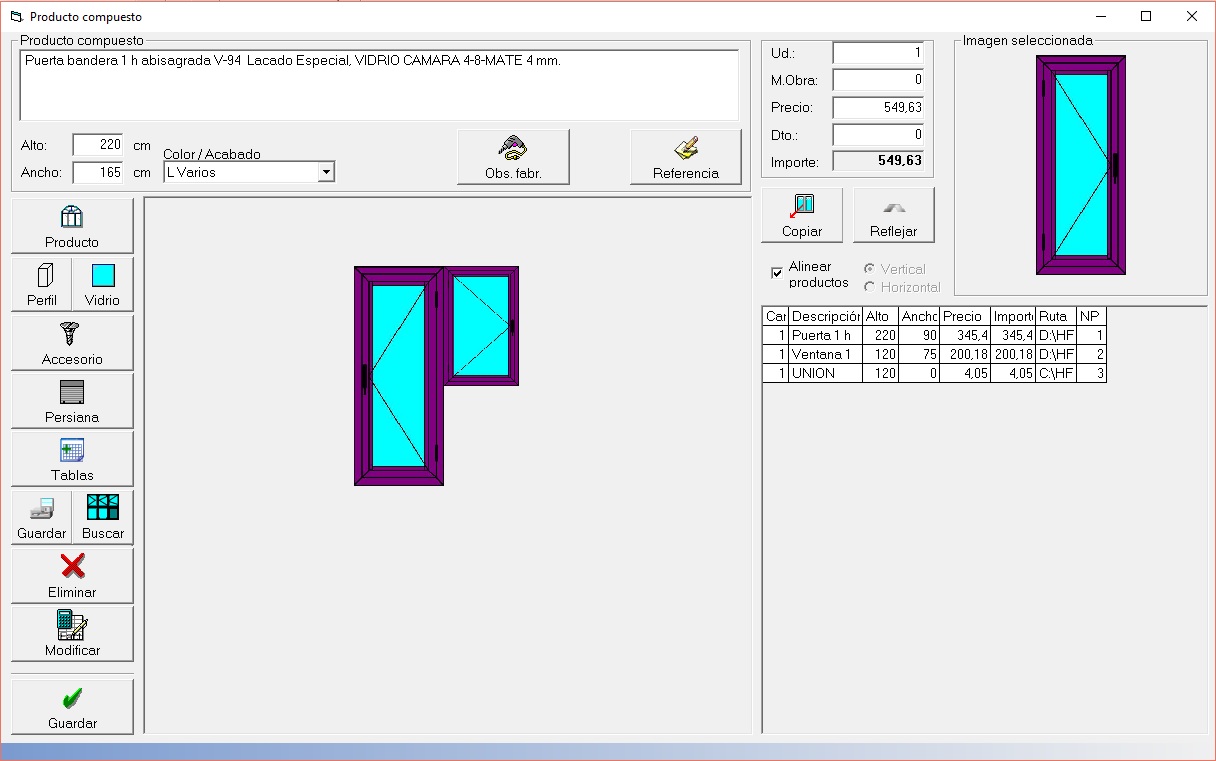Viewport: 1216px width, 761px height.
Task: Expand the Color / Acabado dropdown
Action: tap(325, 173)
